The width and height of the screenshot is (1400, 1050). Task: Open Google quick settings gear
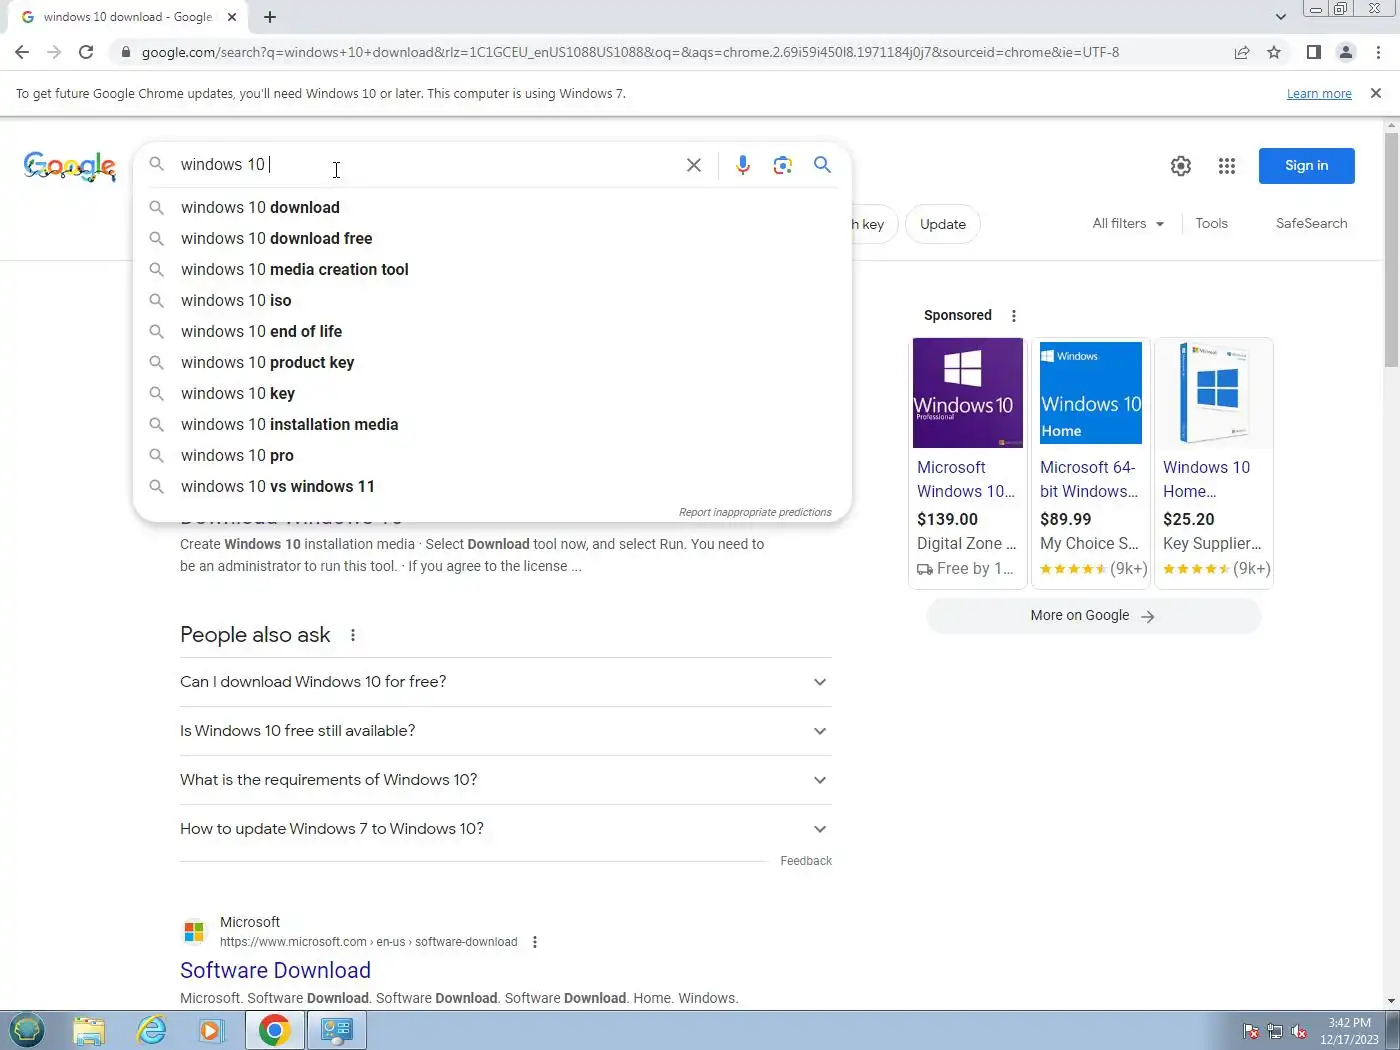click(x=1181, y=166)
